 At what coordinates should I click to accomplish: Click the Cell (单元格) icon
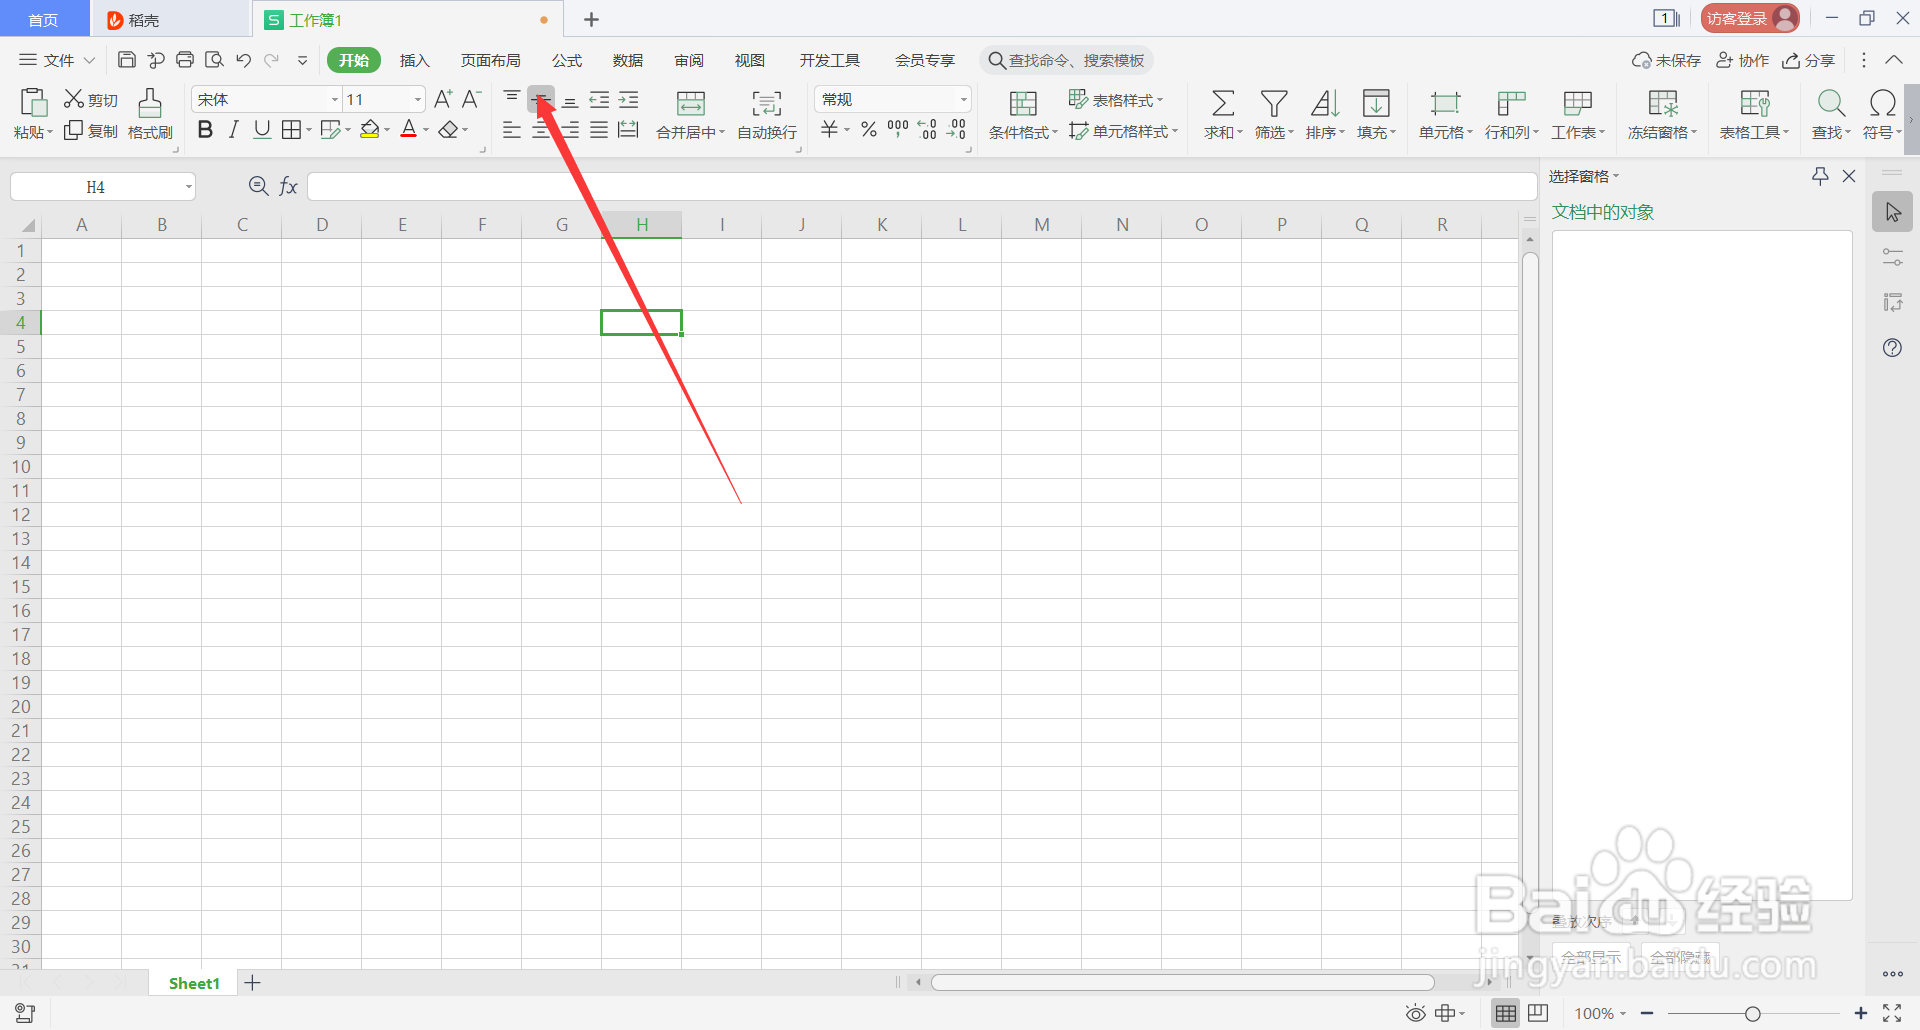click(x=1445, y=103)
